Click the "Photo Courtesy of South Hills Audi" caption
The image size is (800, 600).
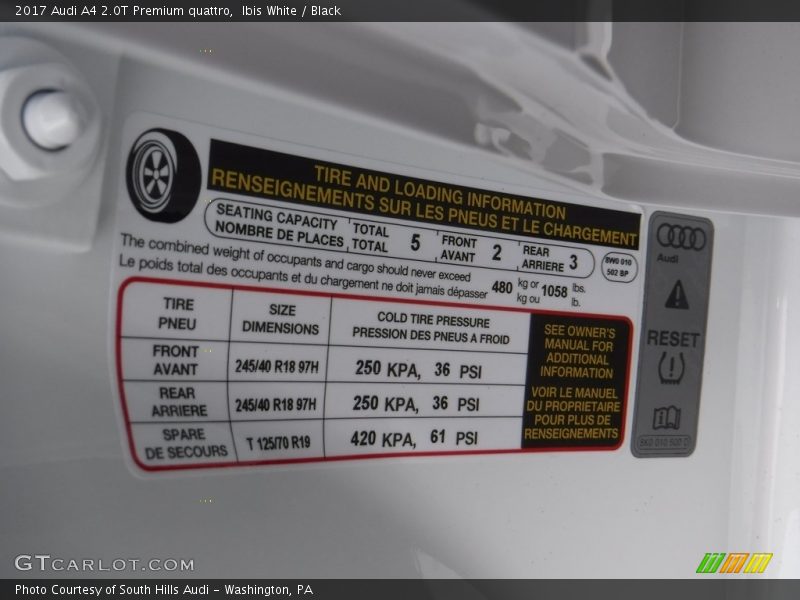point(112,590)
